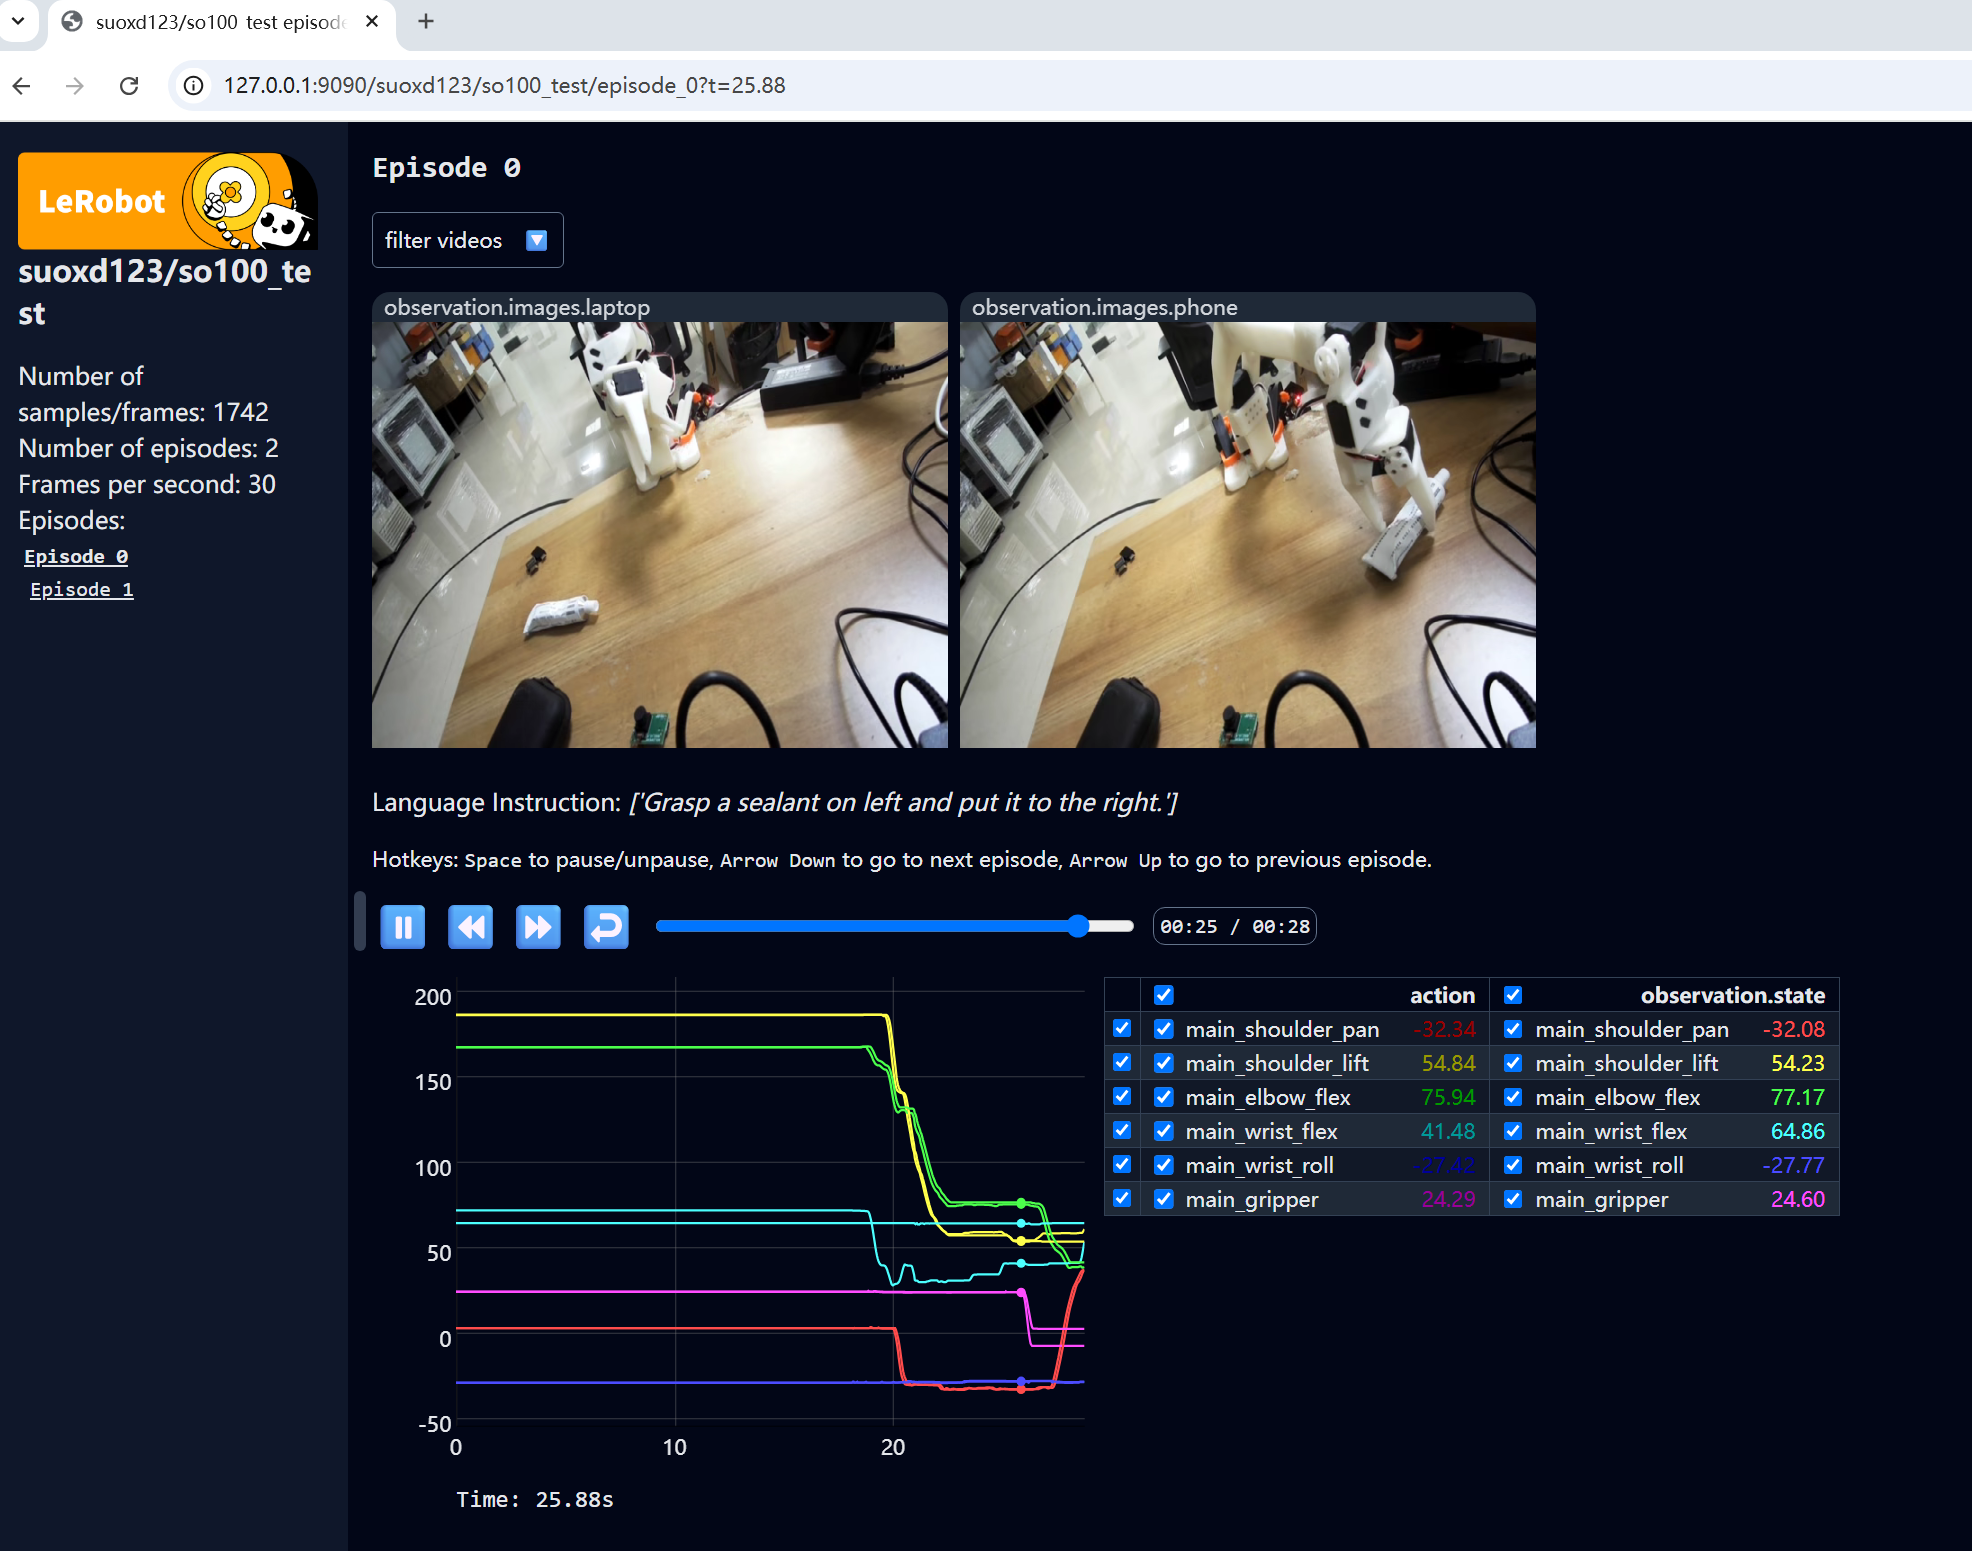Screen dimensions: 1972x1551
Task: Click the browser address bar URL
Action: point(504,86)
